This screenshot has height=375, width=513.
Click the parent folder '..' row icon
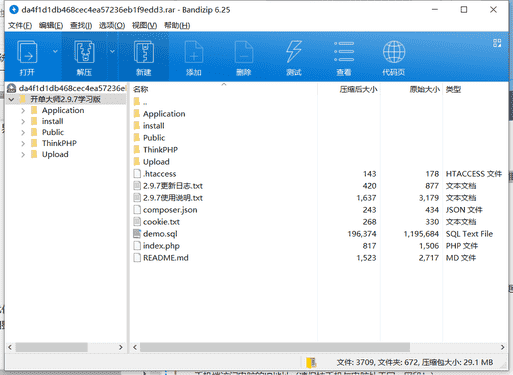(x=137, y=102)
